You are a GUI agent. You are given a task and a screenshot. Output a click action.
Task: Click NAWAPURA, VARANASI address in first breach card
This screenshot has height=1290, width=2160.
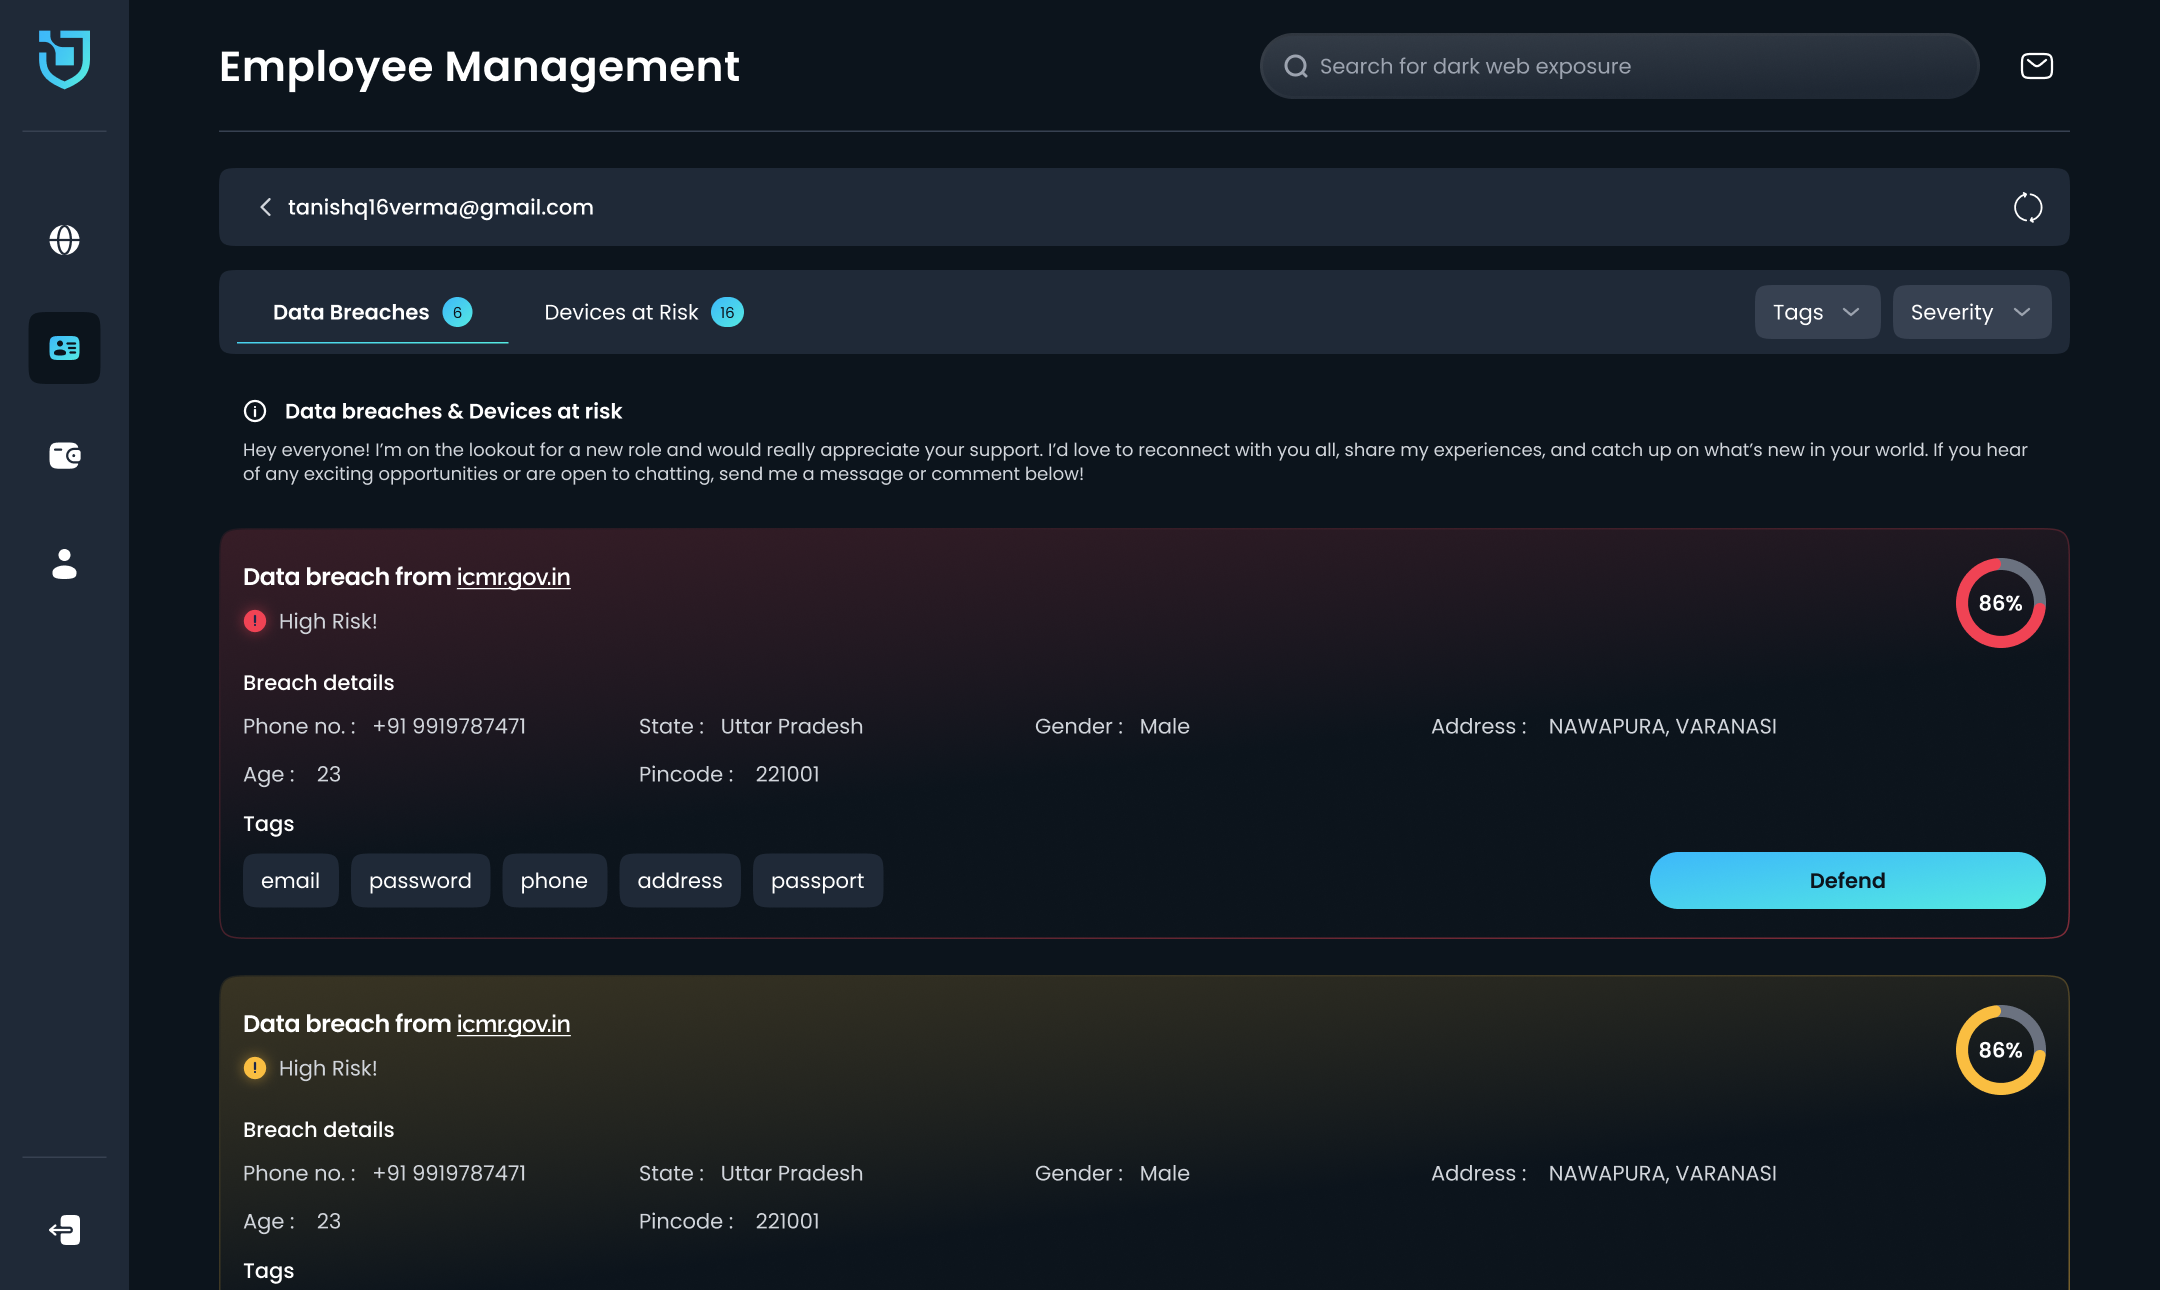tap(1662, 726)
